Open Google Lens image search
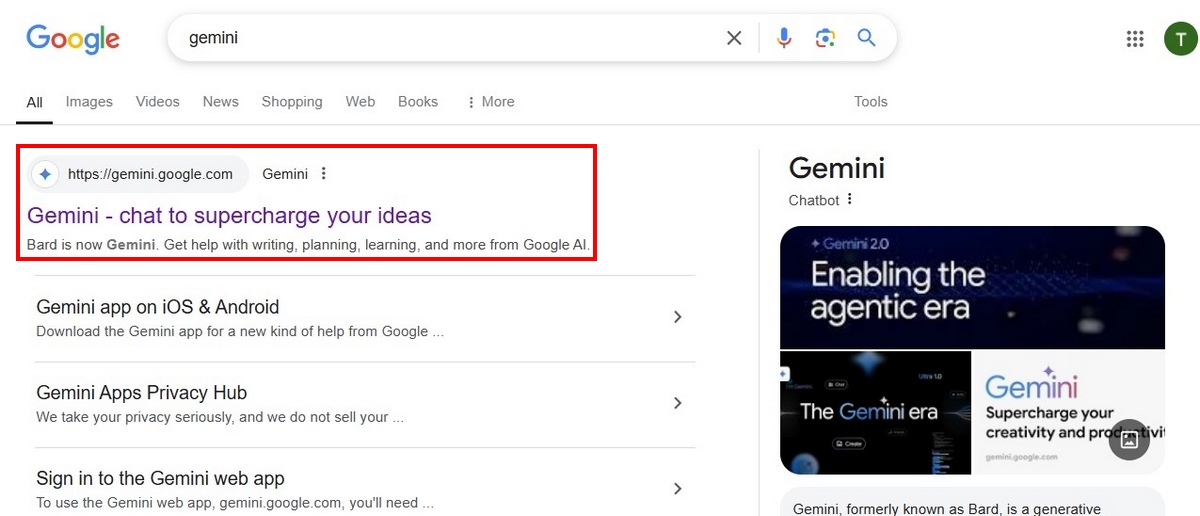The image size is (1200, 516). pos(825,38)
